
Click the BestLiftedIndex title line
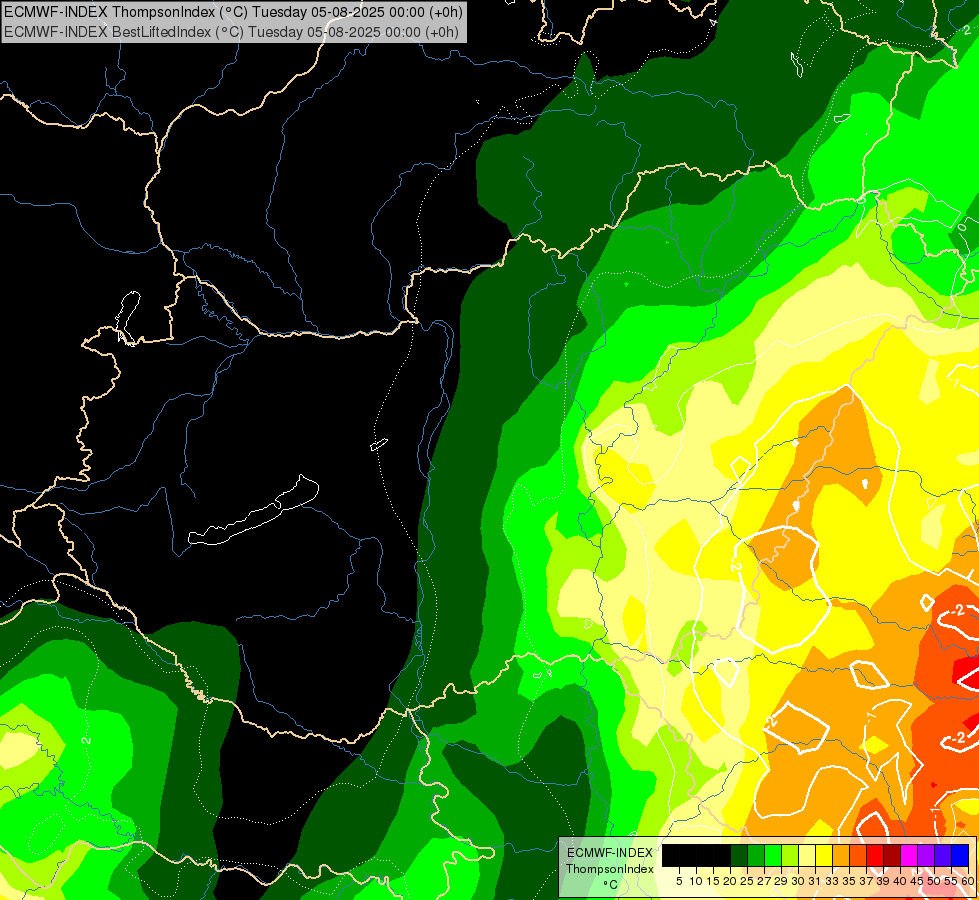pos(232,31)
